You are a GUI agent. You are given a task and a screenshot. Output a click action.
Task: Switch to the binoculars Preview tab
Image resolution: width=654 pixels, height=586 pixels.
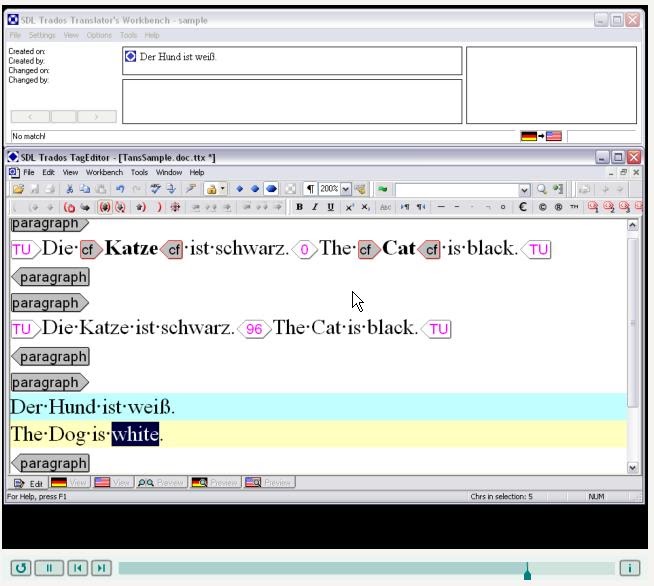(x=161, y=483)
